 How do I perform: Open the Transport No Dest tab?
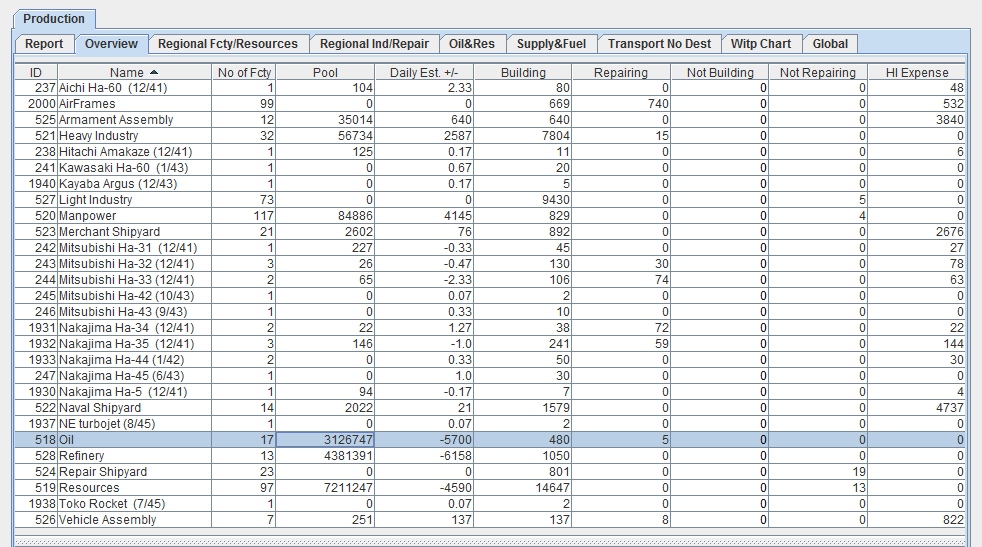(x=659, y=44)
